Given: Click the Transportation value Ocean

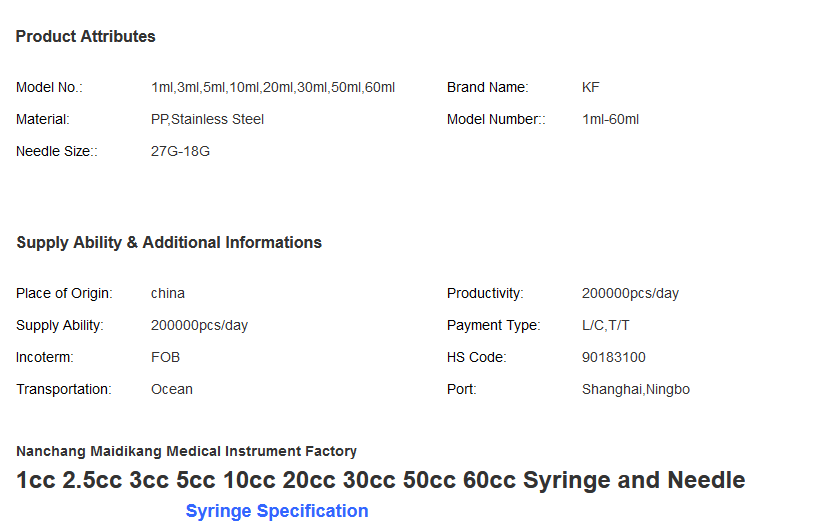Looking at the screenshot, I should (x=172, y=389).
